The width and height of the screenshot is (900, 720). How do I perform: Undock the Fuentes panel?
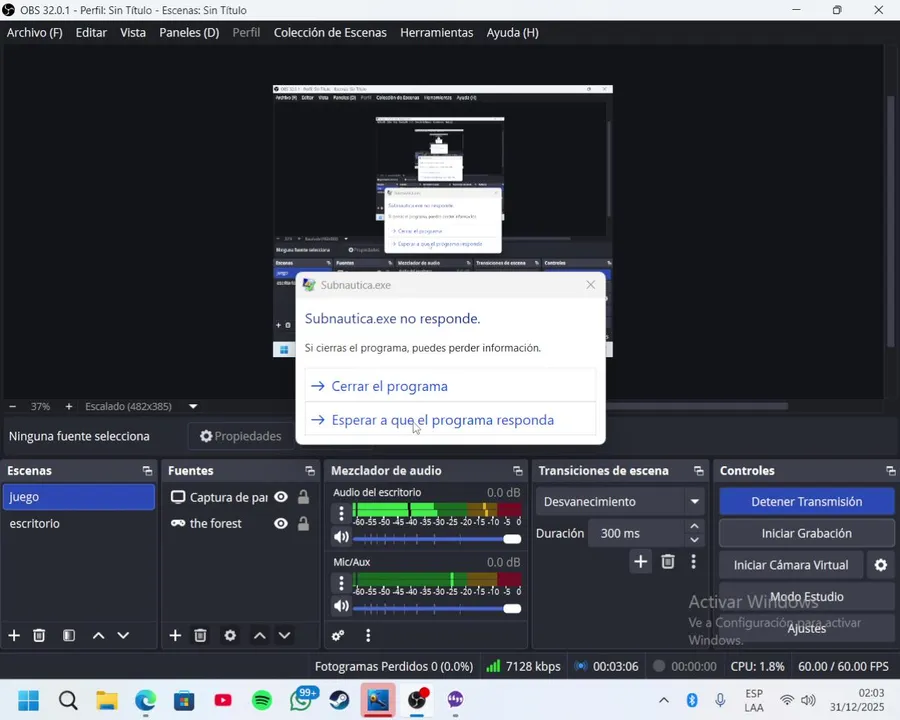[x=310, y=471]
